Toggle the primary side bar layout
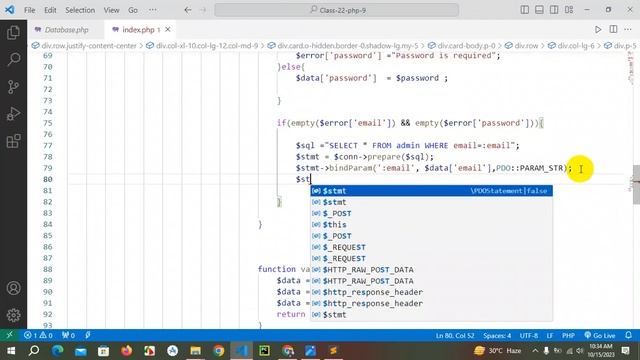Viewport: 640px width, 360px height. 524,10
